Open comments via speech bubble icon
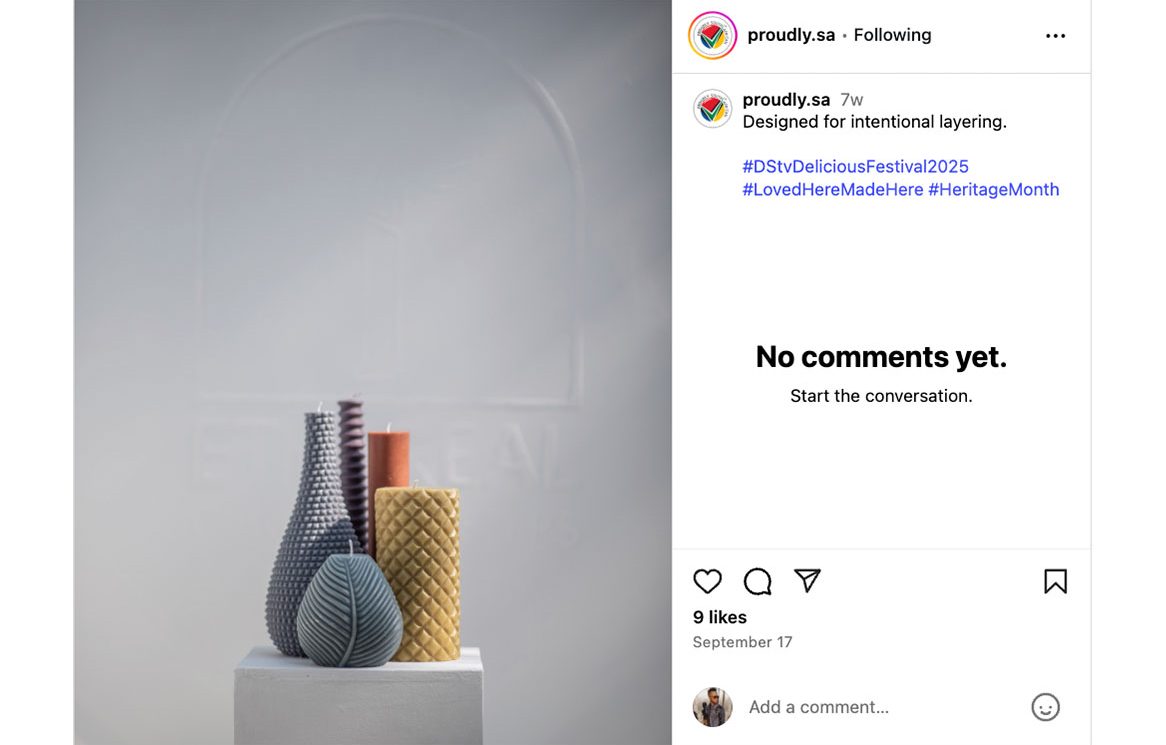This screenshot has height=745, width=1166. click(757, 581)
